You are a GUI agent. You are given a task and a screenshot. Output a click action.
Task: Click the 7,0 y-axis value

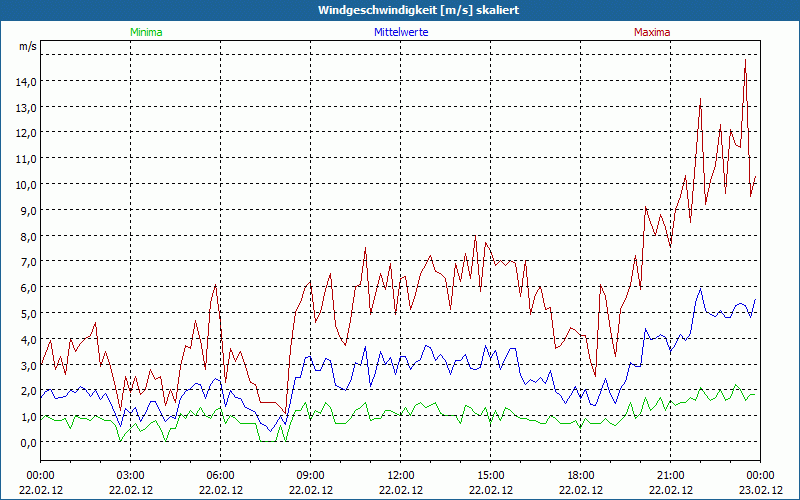29,262
